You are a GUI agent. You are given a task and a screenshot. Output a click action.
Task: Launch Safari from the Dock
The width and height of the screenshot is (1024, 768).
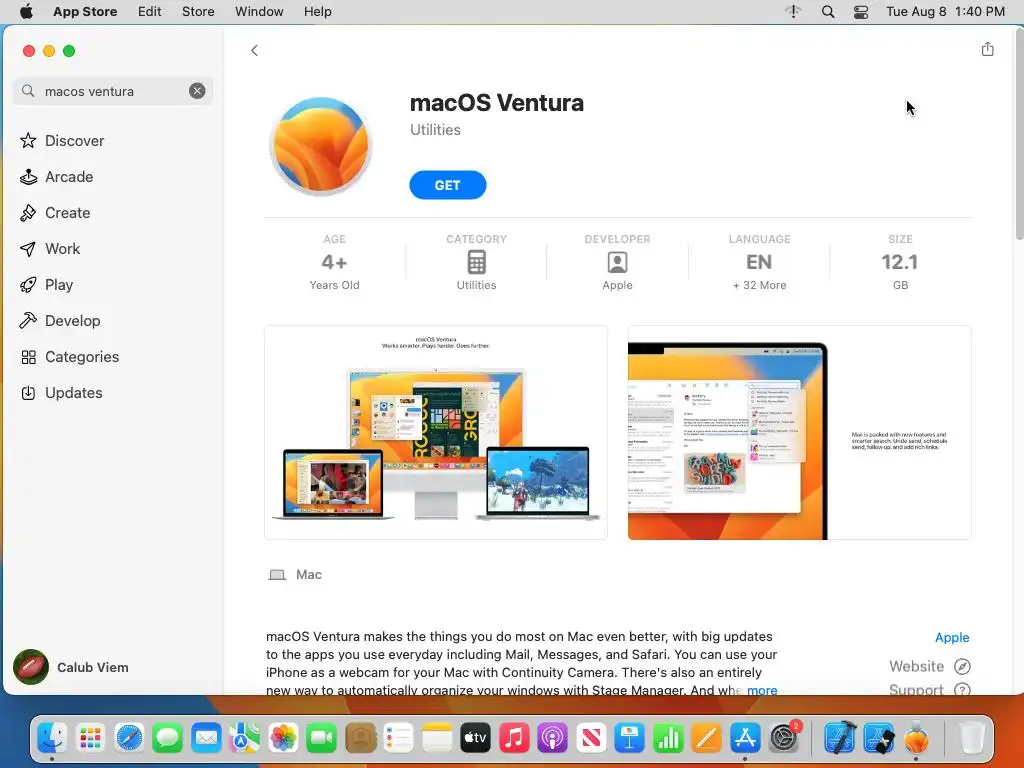pos(129,738)
